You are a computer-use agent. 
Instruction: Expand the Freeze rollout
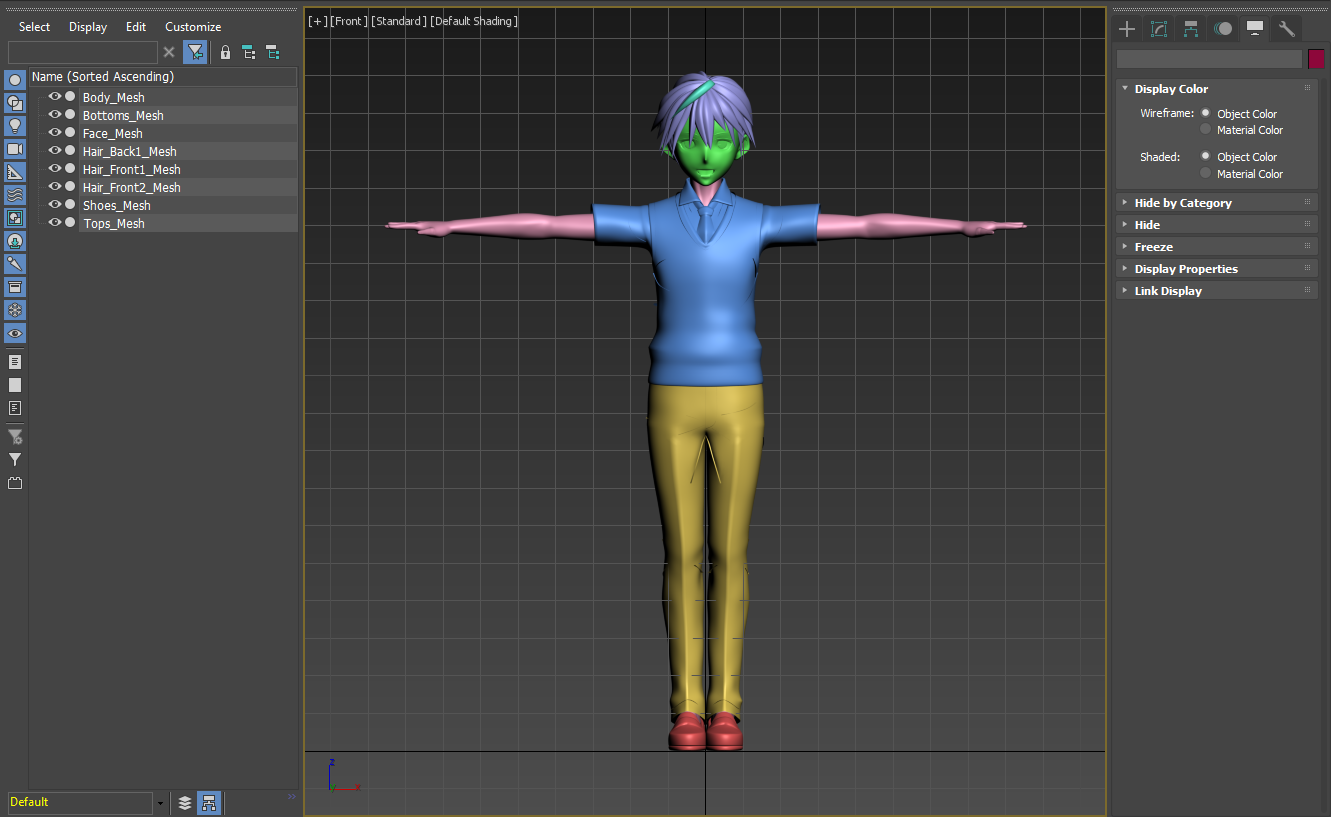click(1153, 247)
